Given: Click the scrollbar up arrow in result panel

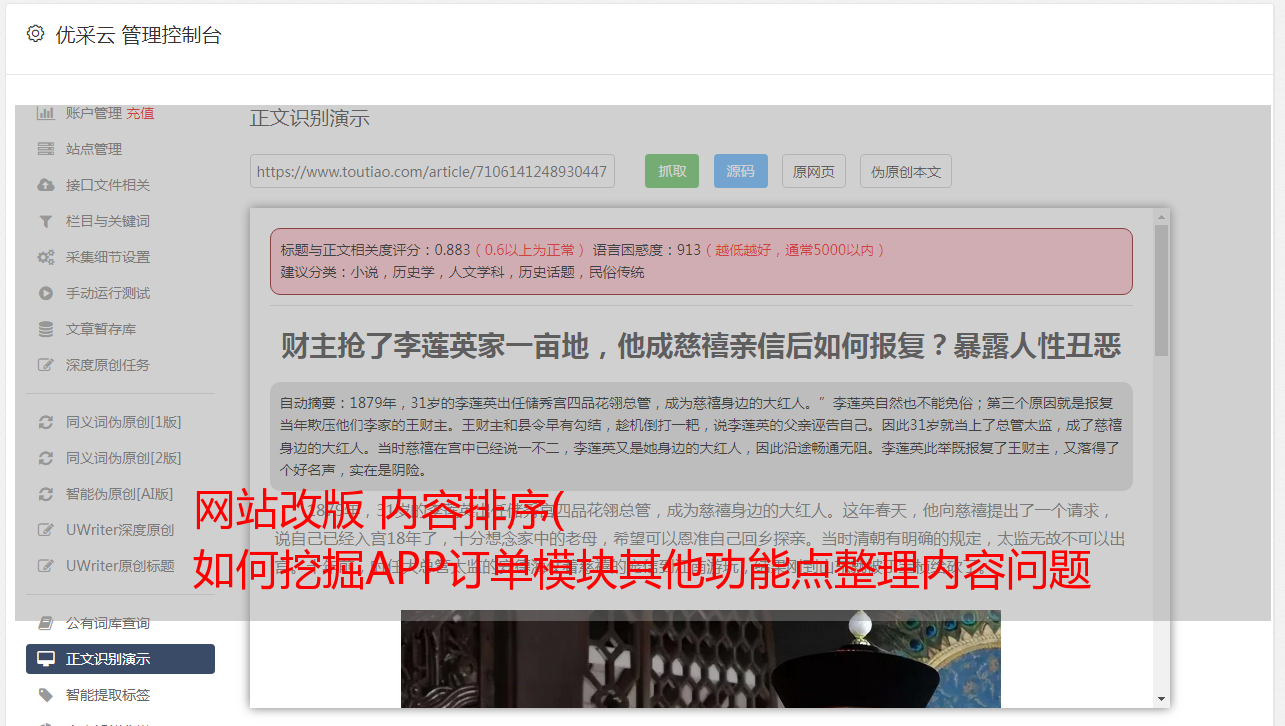Looking at the screenshot, I should [1161, 216].
